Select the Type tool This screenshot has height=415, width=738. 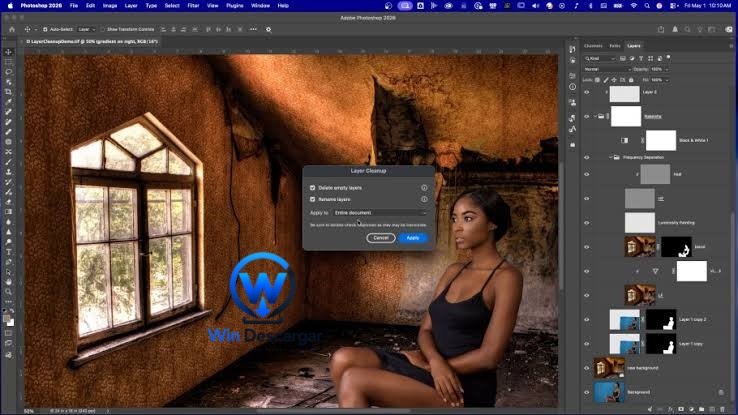tap(8, 252)
